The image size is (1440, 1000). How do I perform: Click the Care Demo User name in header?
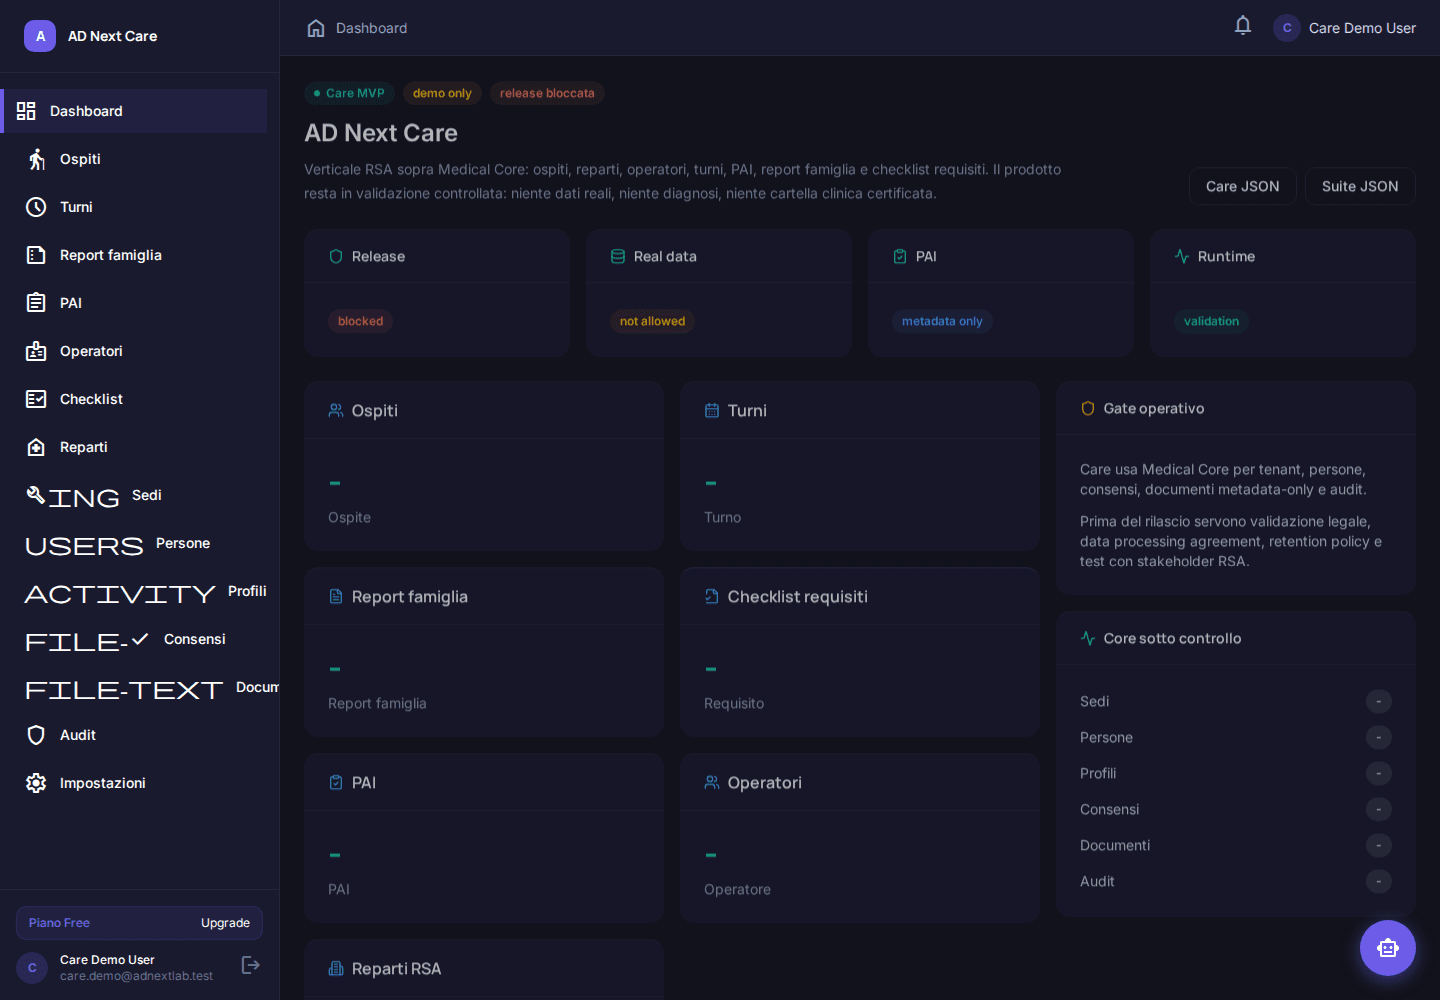(x=1362, y=28)
